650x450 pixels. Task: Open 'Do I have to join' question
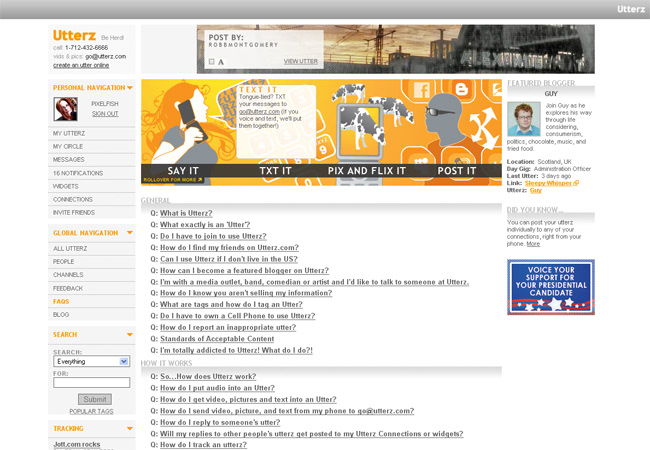click(213, 236)
